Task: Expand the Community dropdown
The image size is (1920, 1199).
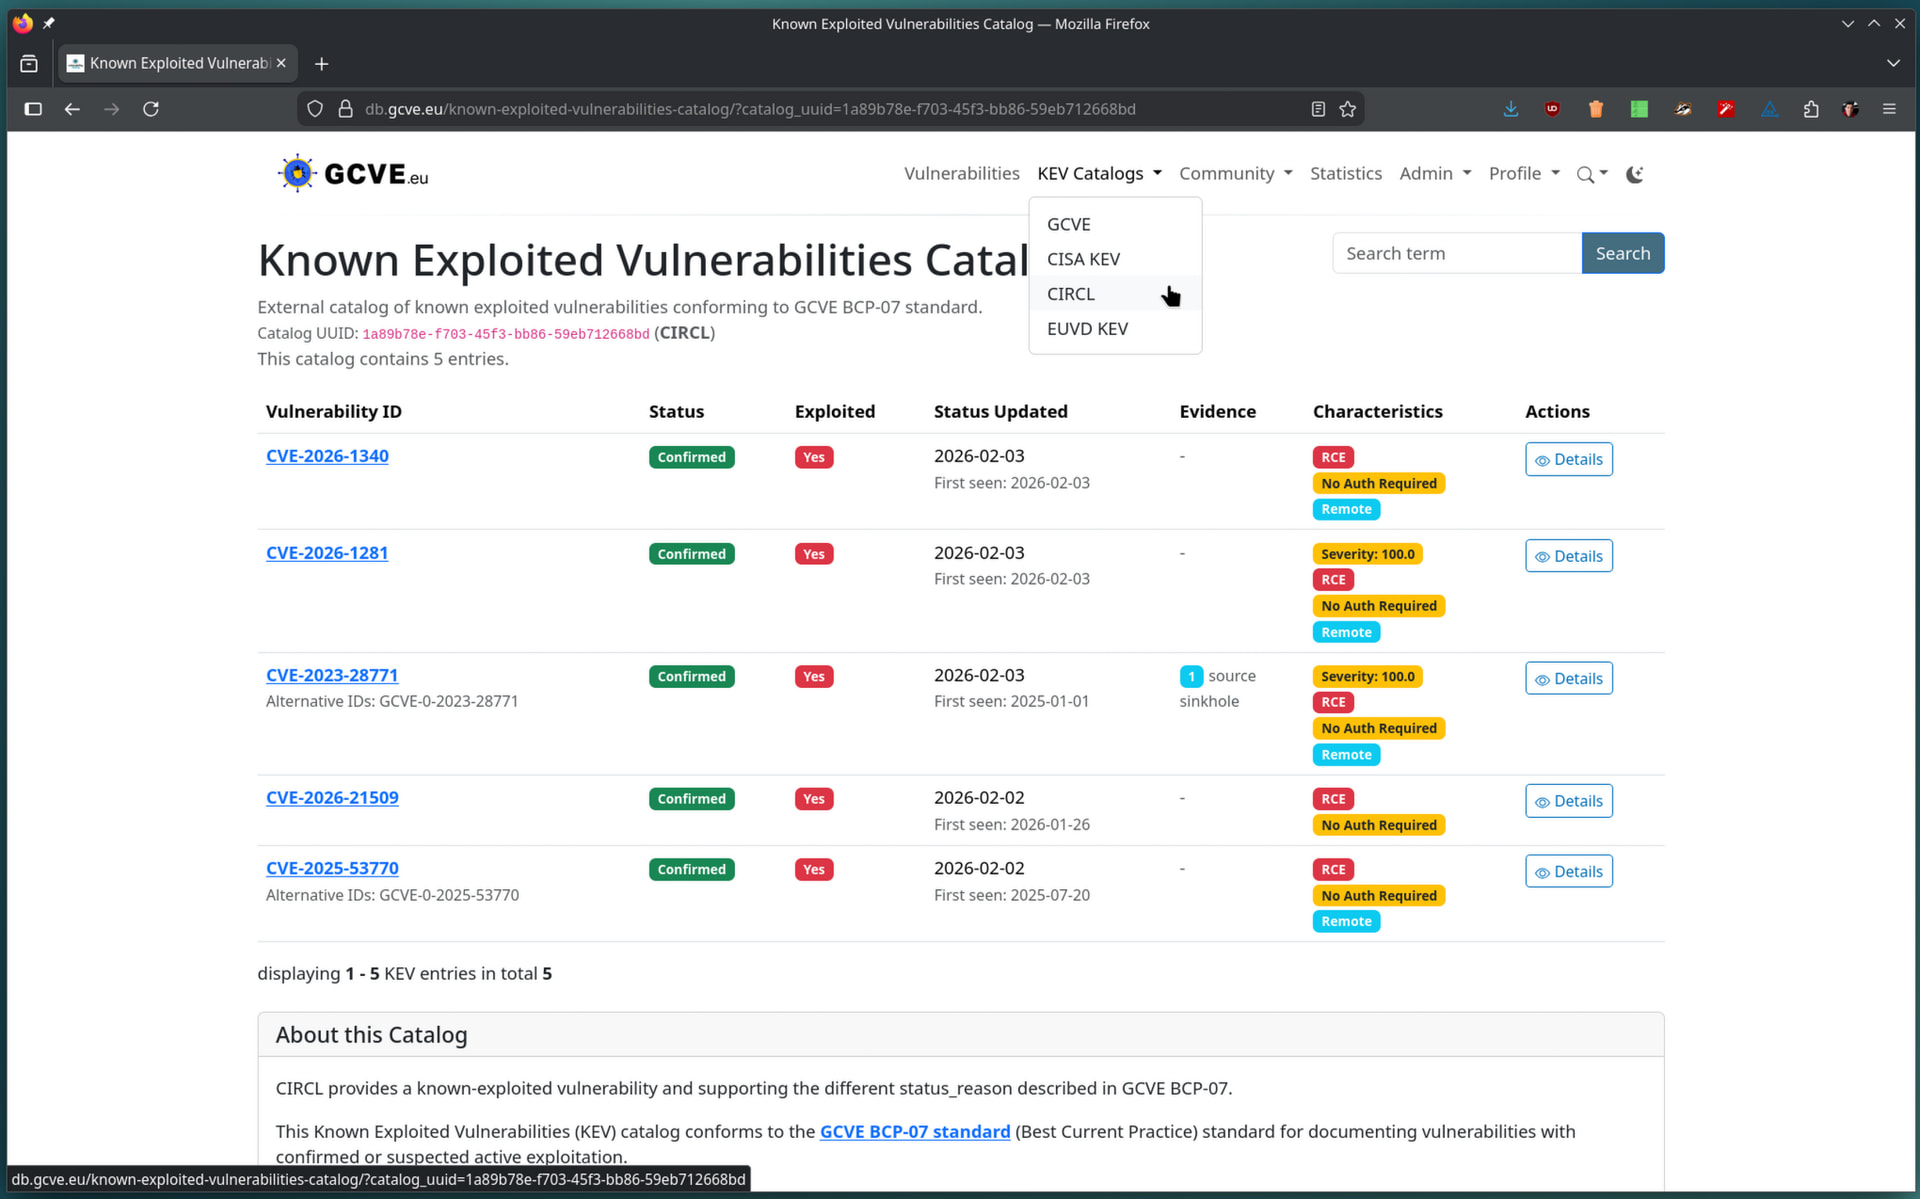Action: pyautogui.click(x=1235, y=173)
